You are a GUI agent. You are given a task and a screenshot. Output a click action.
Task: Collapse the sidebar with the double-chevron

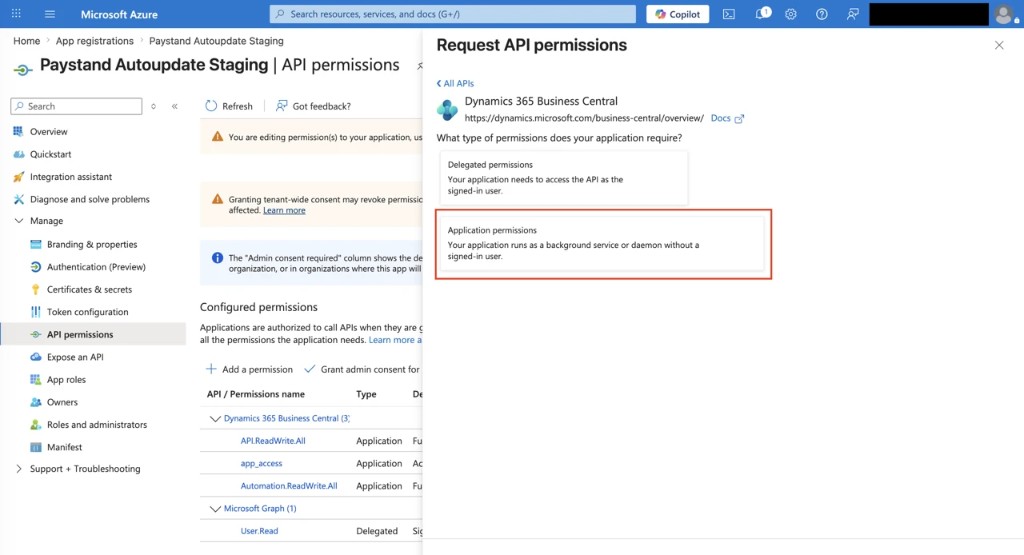(x=174, y=106)
